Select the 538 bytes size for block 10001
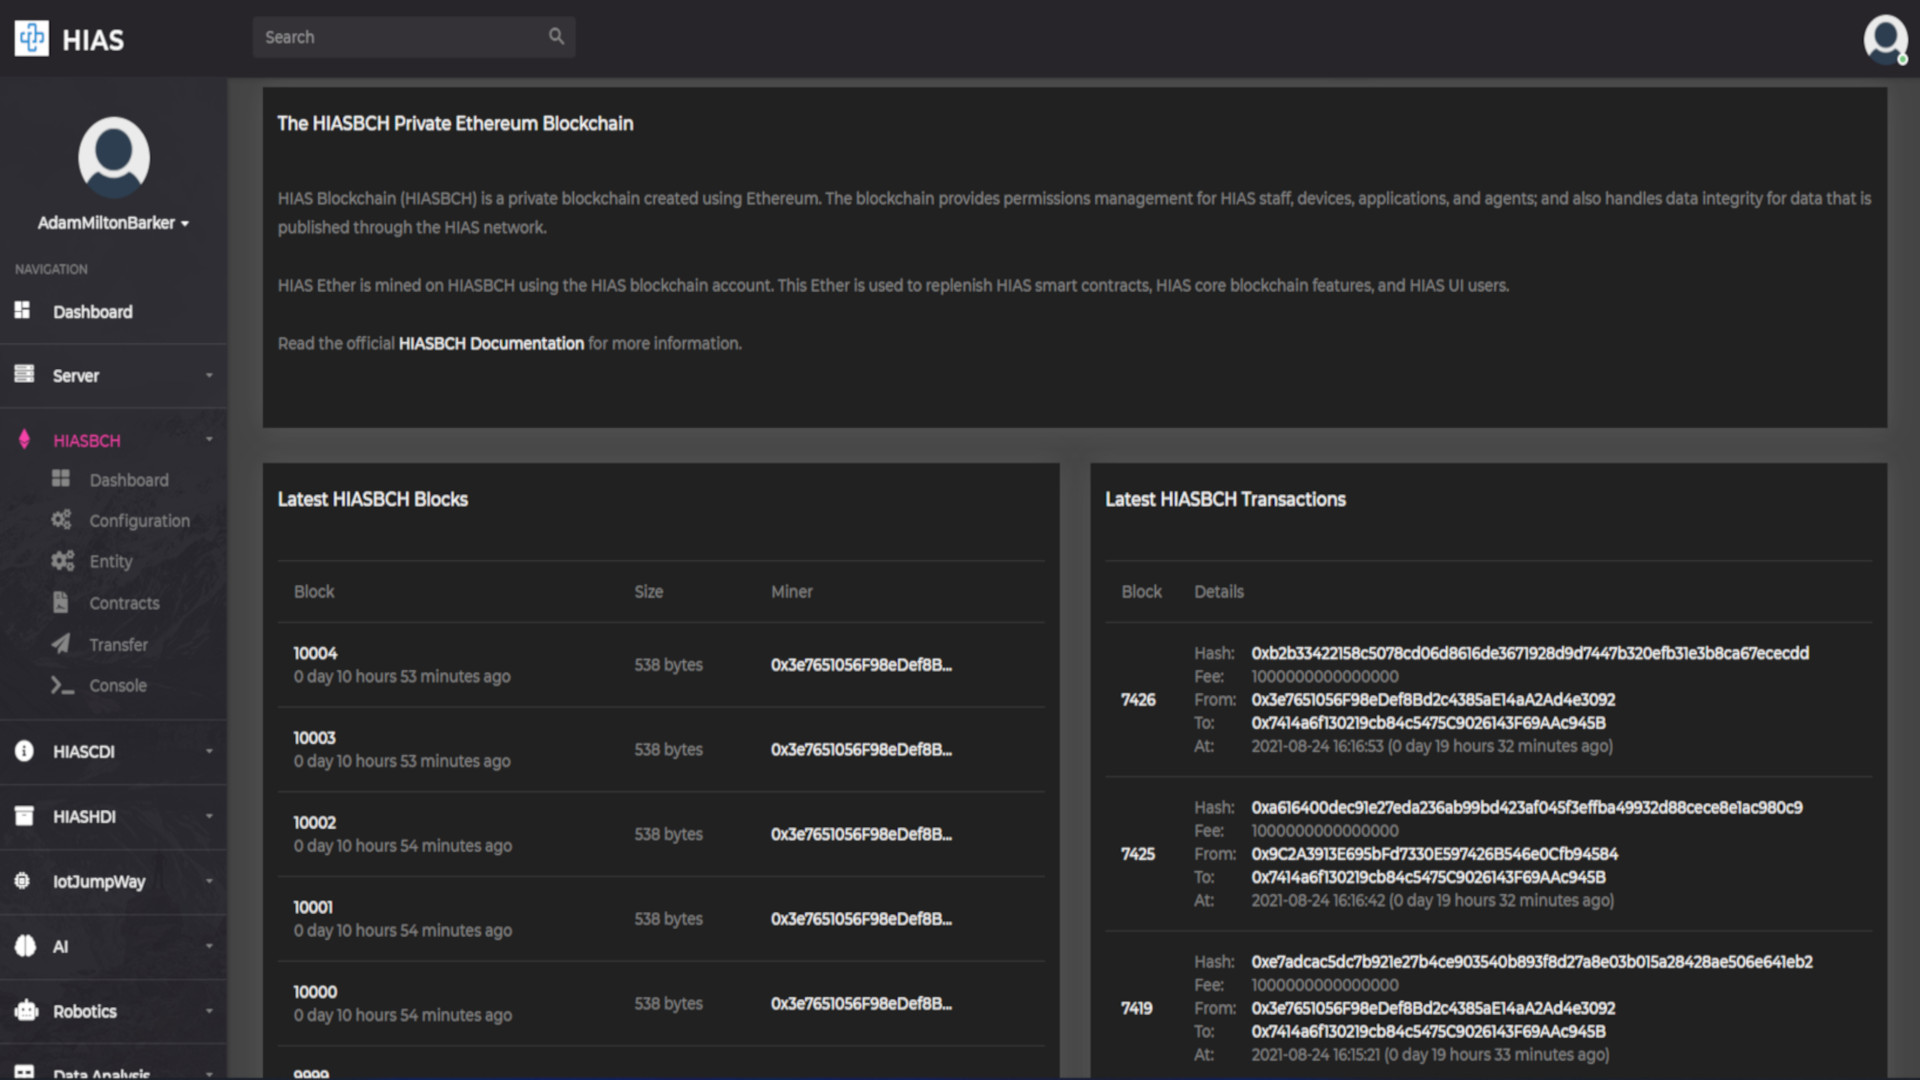1920x1080 pixels. point(668,918)
